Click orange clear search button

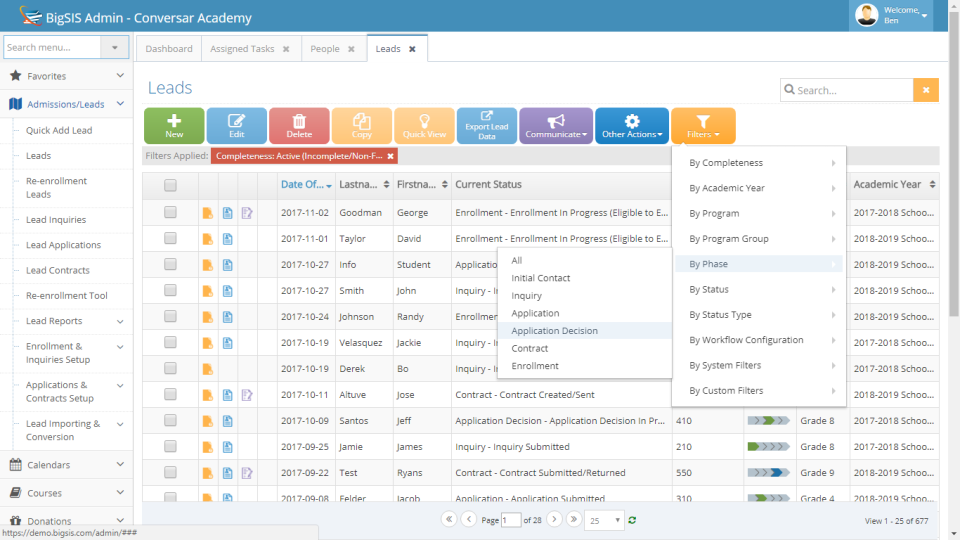926,90
